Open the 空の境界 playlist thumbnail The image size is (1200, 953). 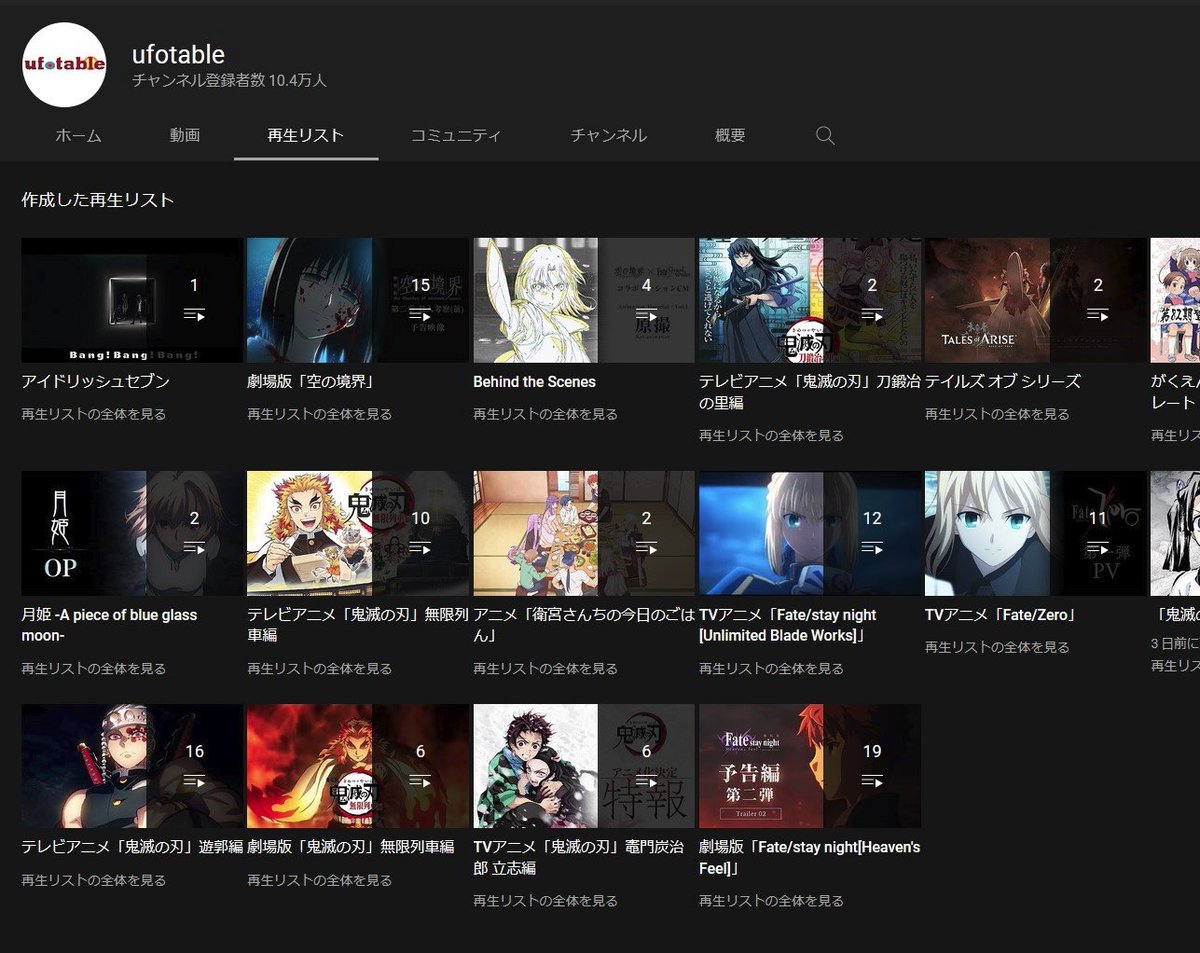(358, 300)
